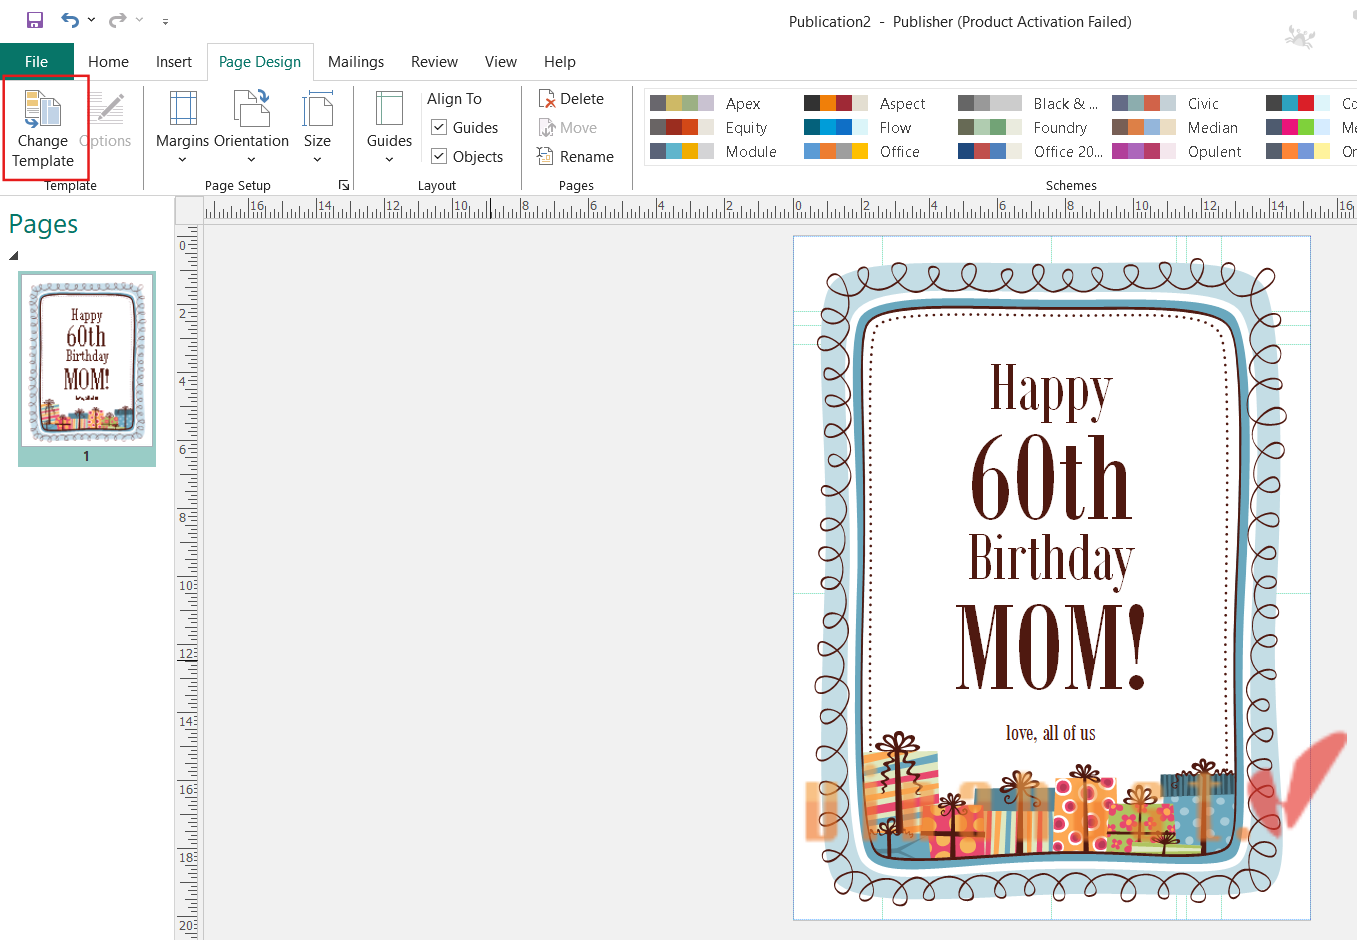The height and width of the screenshot is (940, 1357).
Task: Open the Customize Quick Access Toolbar dropdown
Action: coord(165,21)
